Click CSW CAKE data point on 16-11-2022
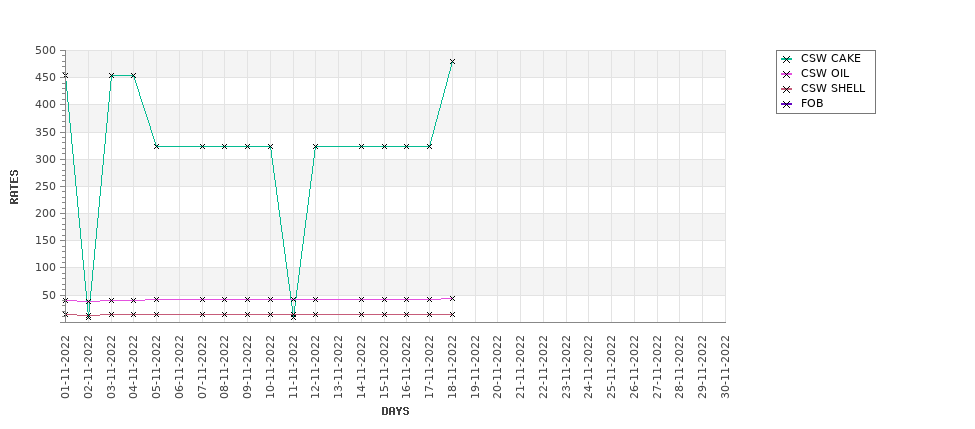 407,146
